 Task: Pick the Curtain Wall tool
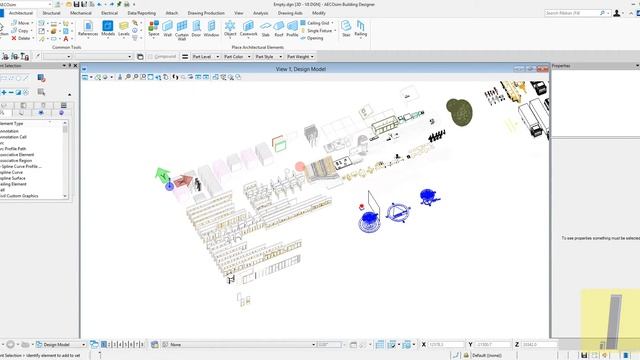[x=182, y=30]
